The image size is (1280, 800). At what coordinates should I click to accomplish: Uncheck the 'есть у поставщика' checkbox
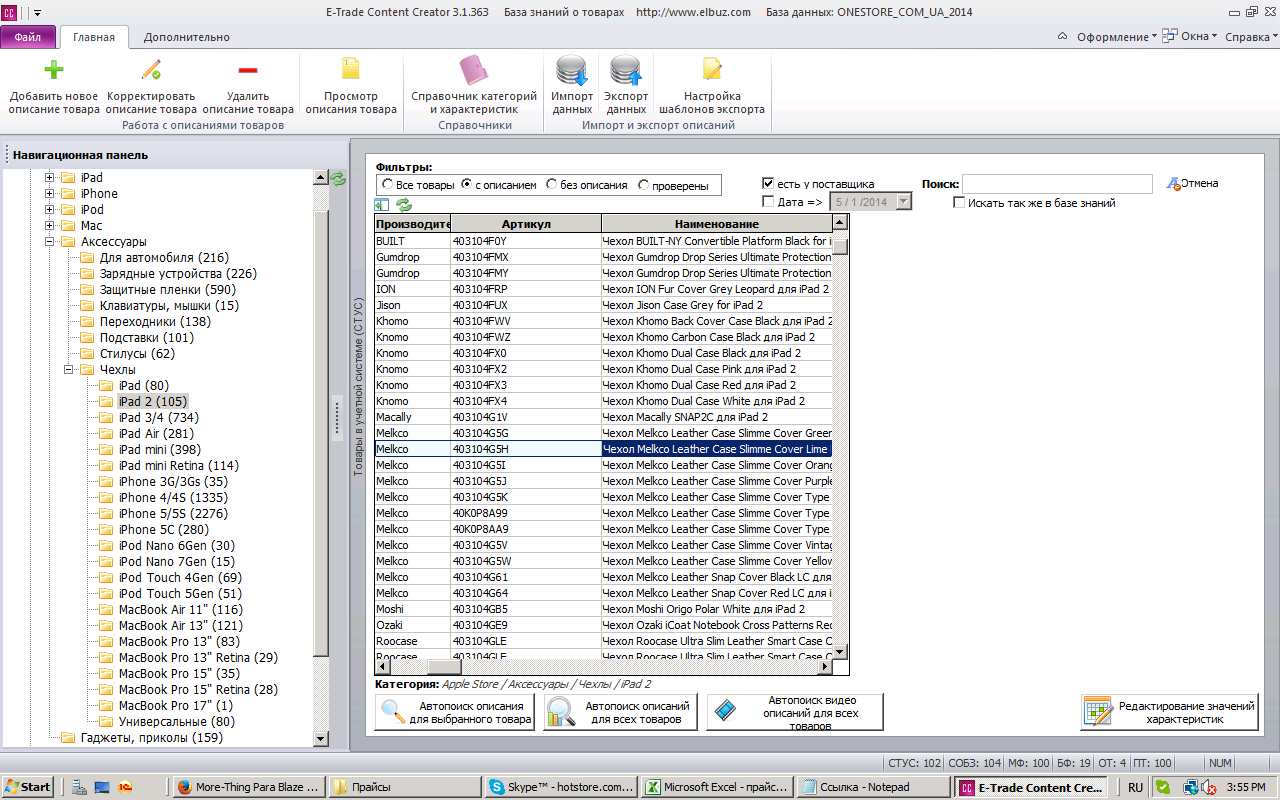coord(768,184)
